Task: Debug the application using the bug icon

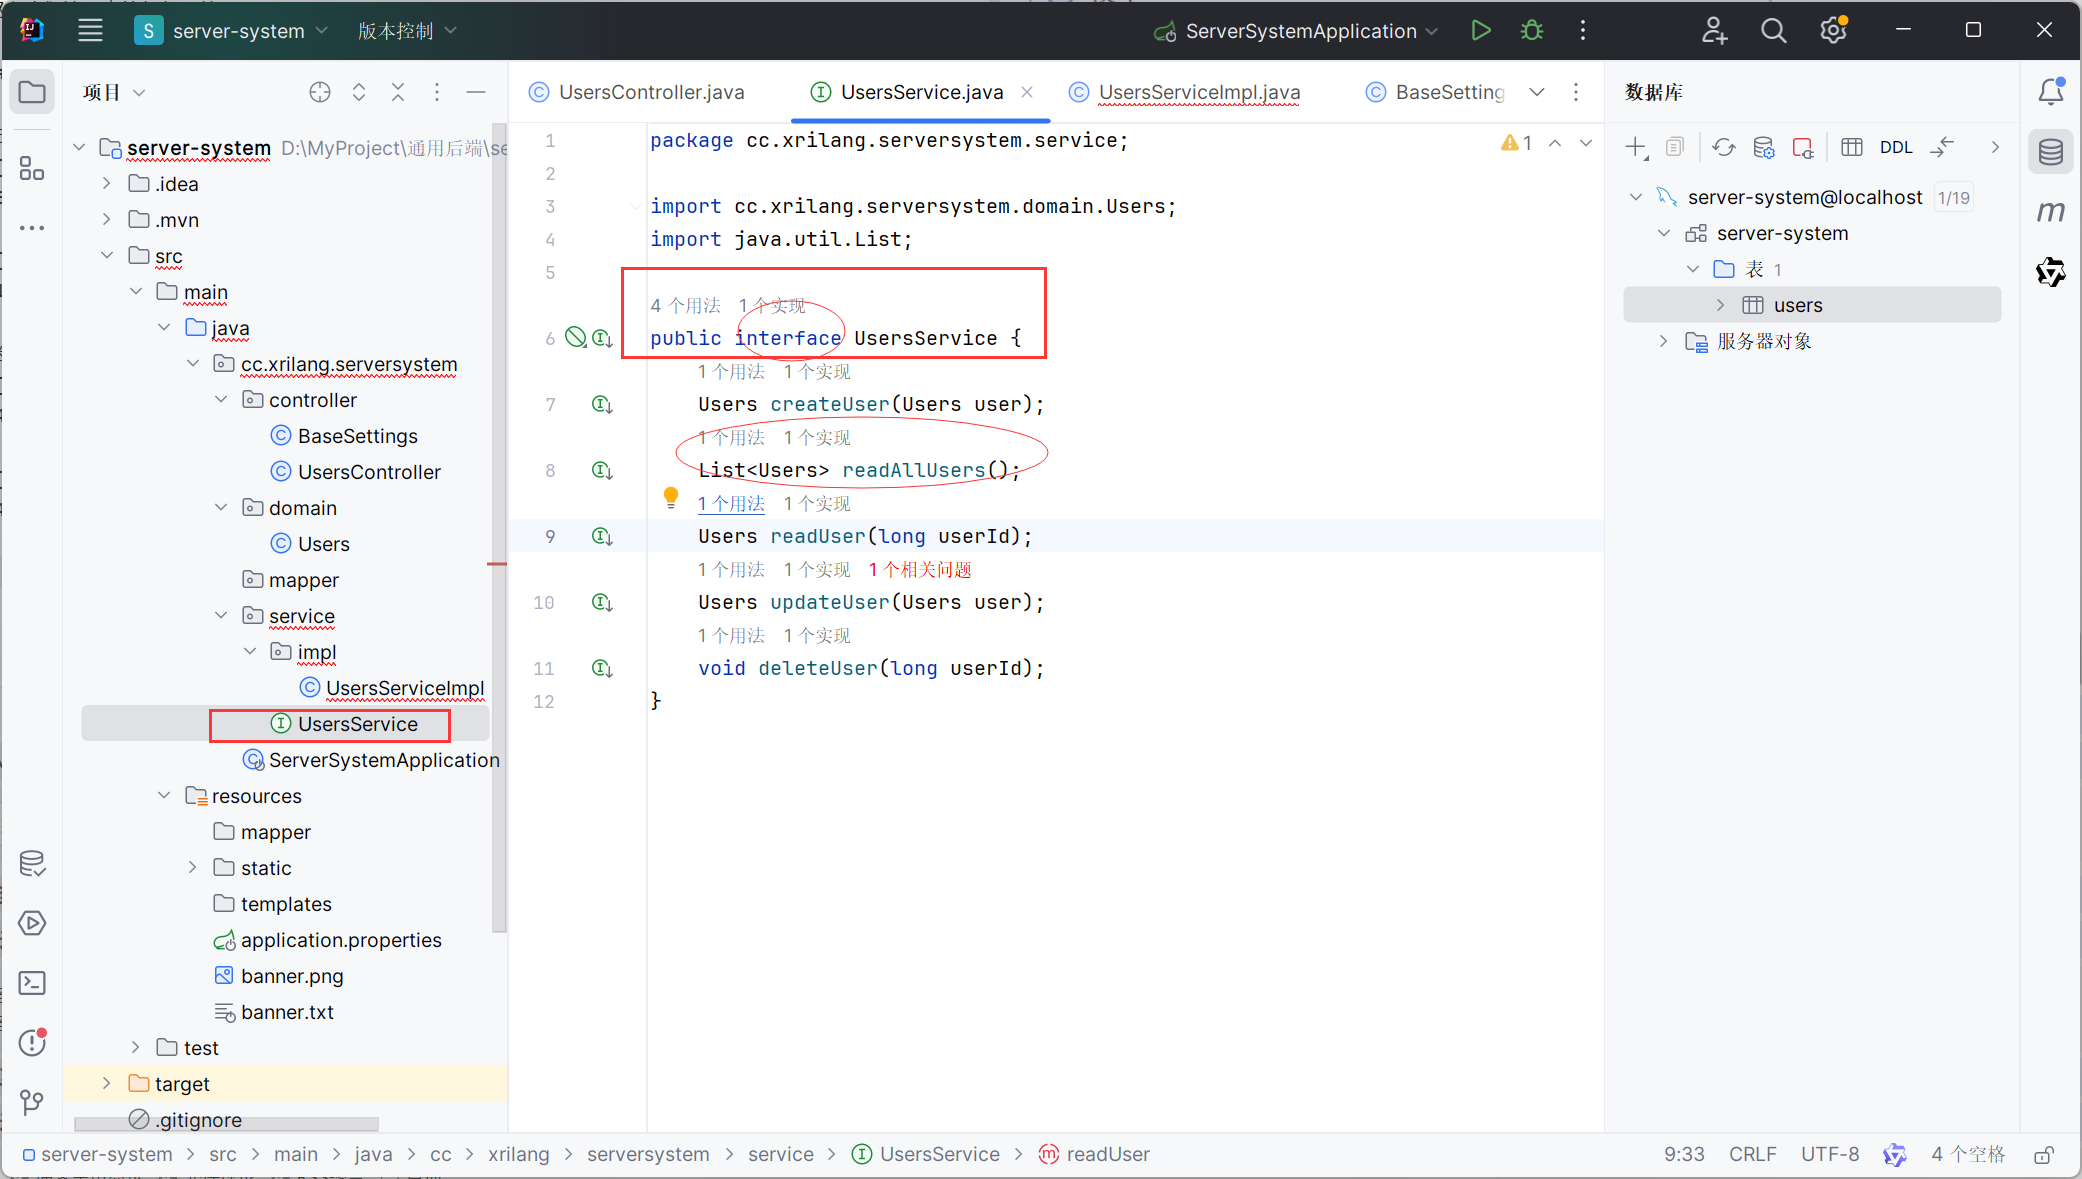Action: pyautogui.click(x=1531, y=30)
